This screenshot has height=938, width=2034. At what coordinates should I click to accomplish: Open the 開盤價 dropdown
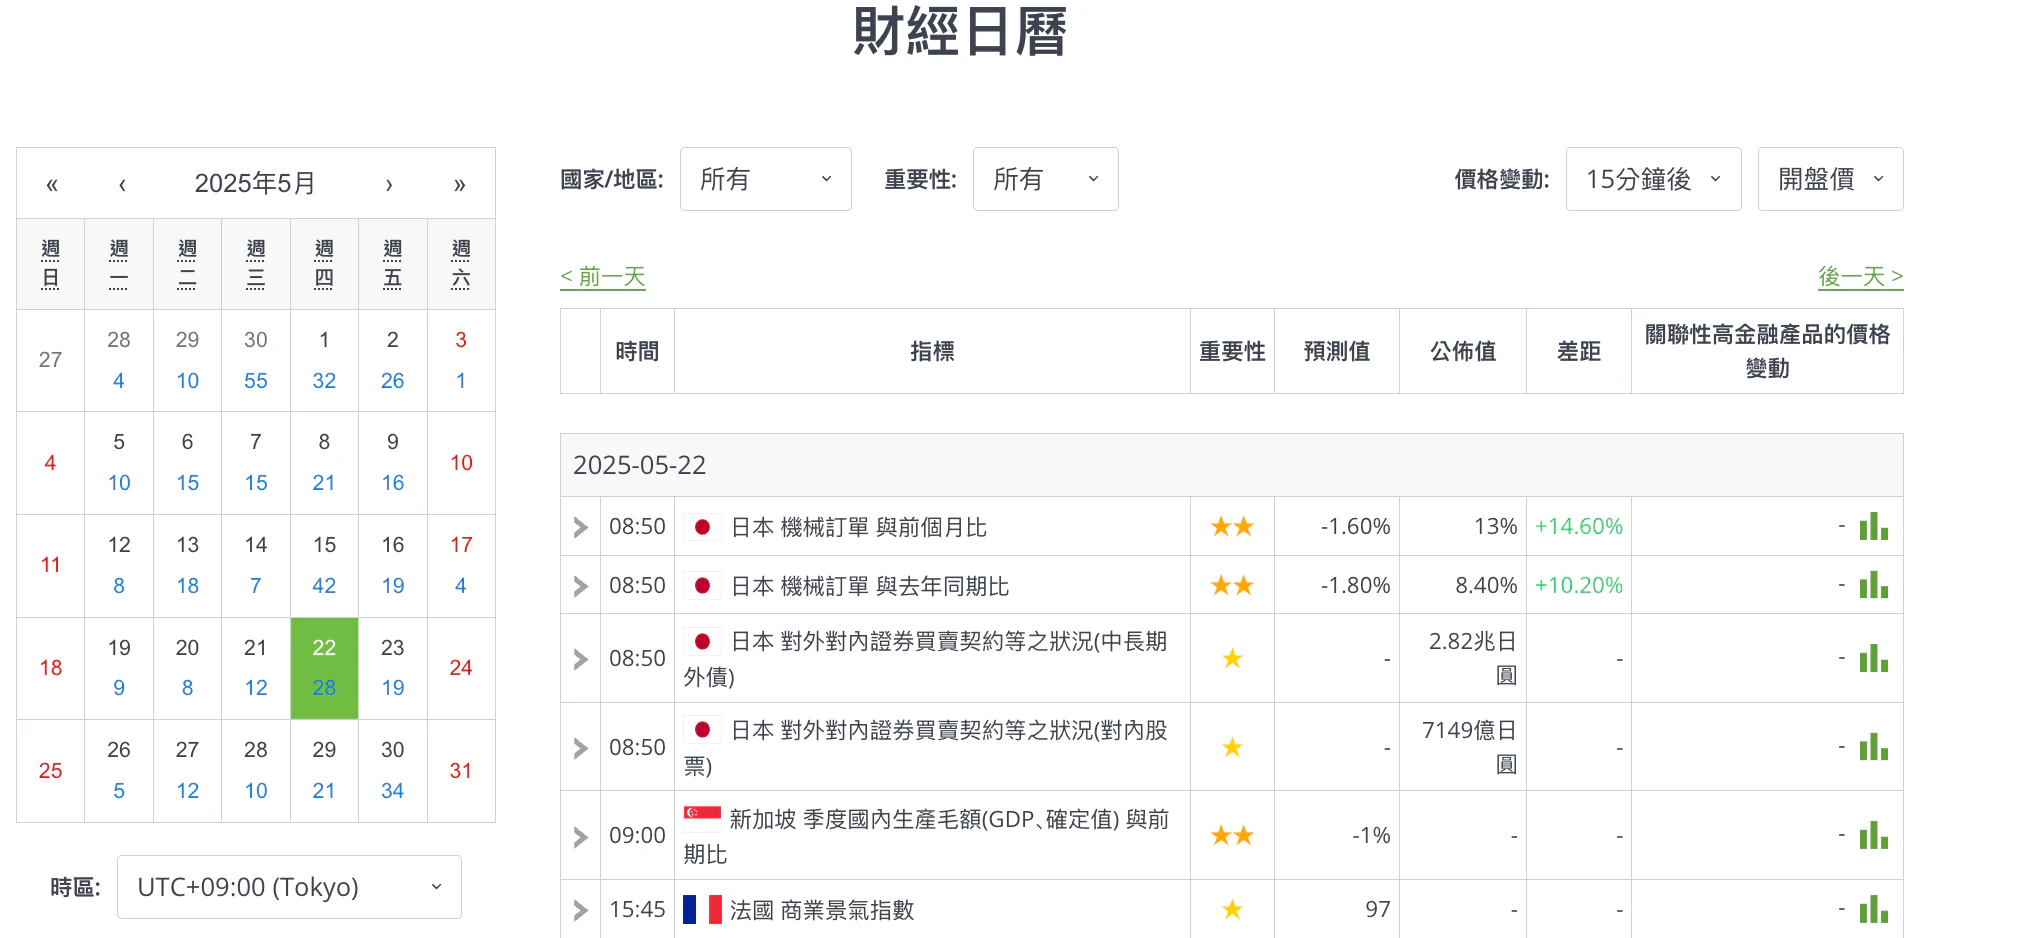(1830, 179)
